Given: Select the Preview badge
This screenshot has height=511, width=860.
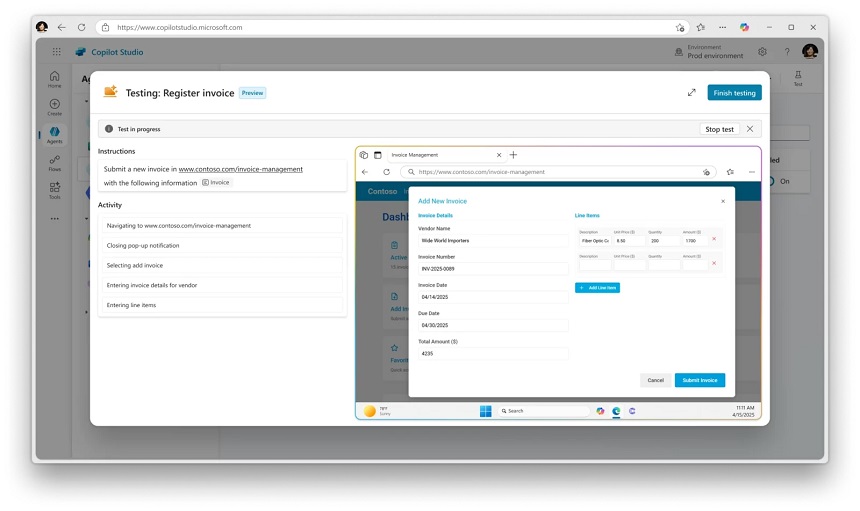Looking at the screenshot, I should (x=252, y=93).
